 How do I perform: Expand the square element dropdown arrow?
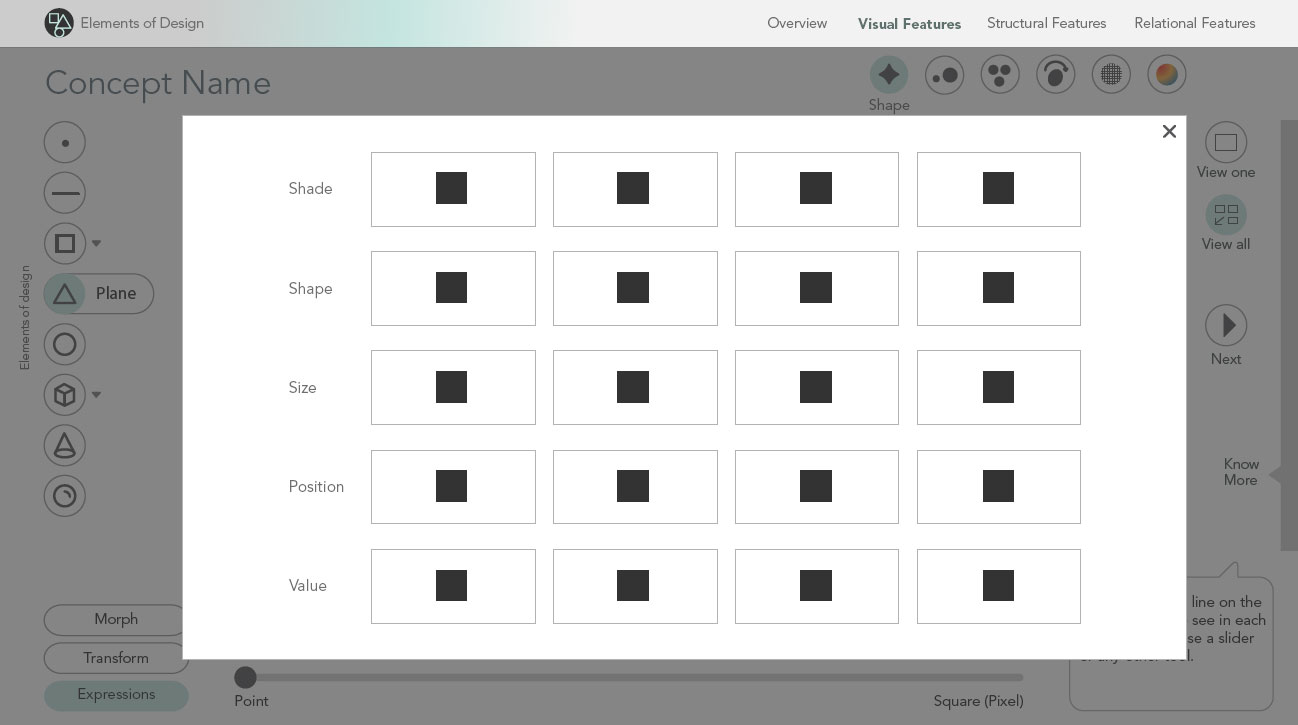(x=97, y=244)
